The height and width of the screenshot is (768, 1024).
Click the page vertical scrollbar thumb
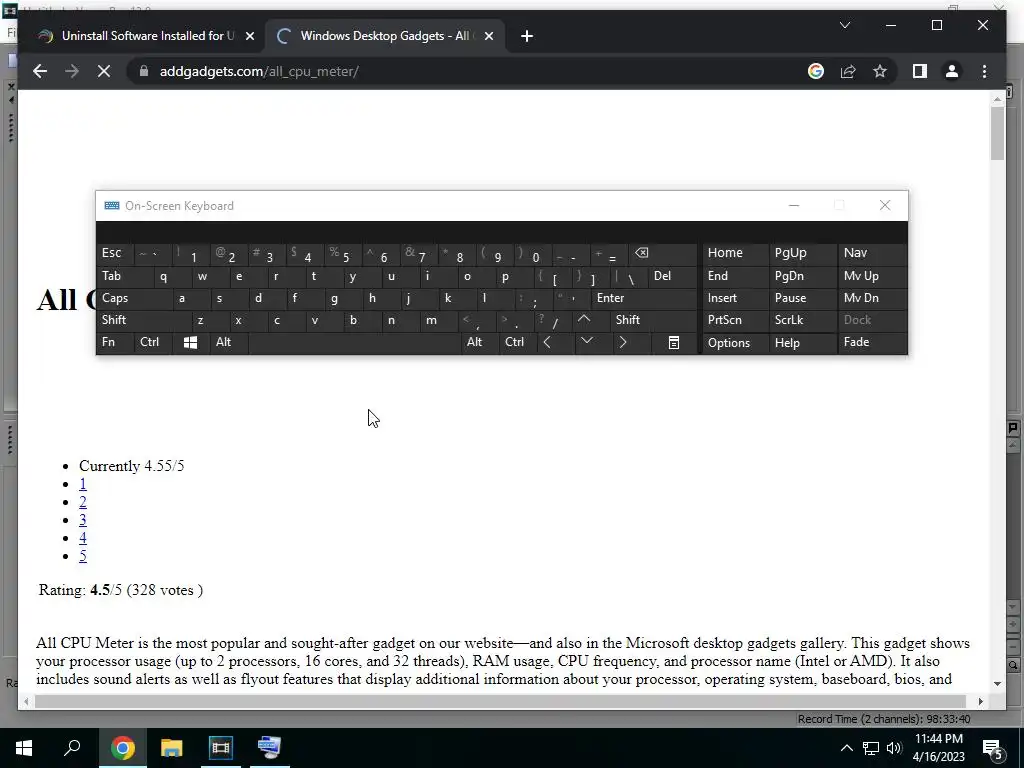997,133
